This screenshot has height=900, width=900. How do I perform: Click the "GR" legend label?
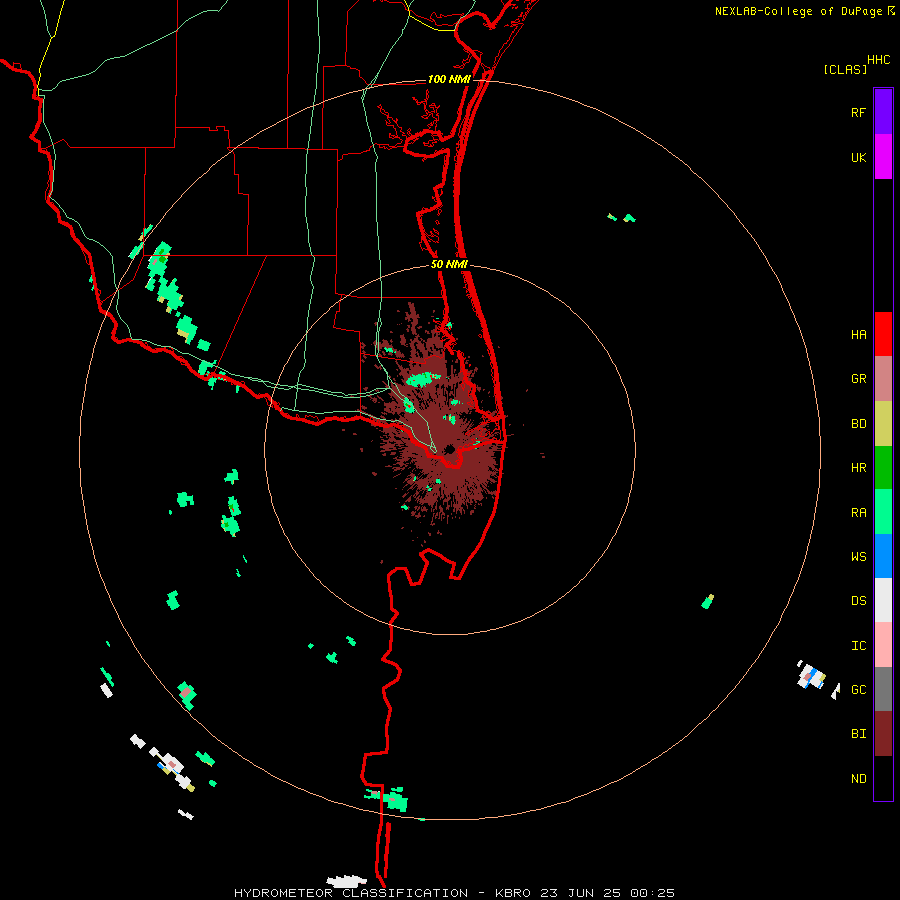click(x=858, y=379)
